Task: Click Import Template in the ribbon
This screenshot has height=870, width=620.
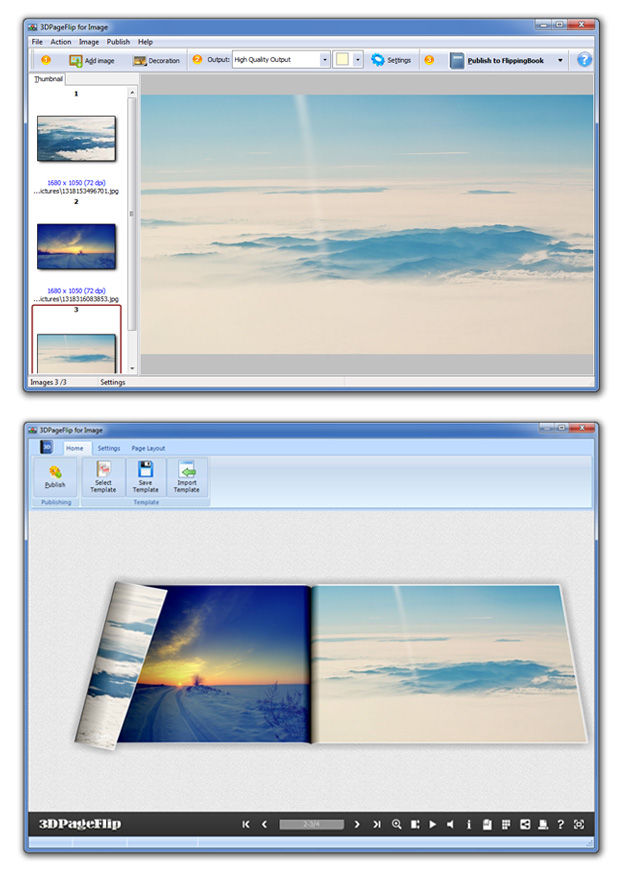Action: pyautogui.click(x=186, y=477)
